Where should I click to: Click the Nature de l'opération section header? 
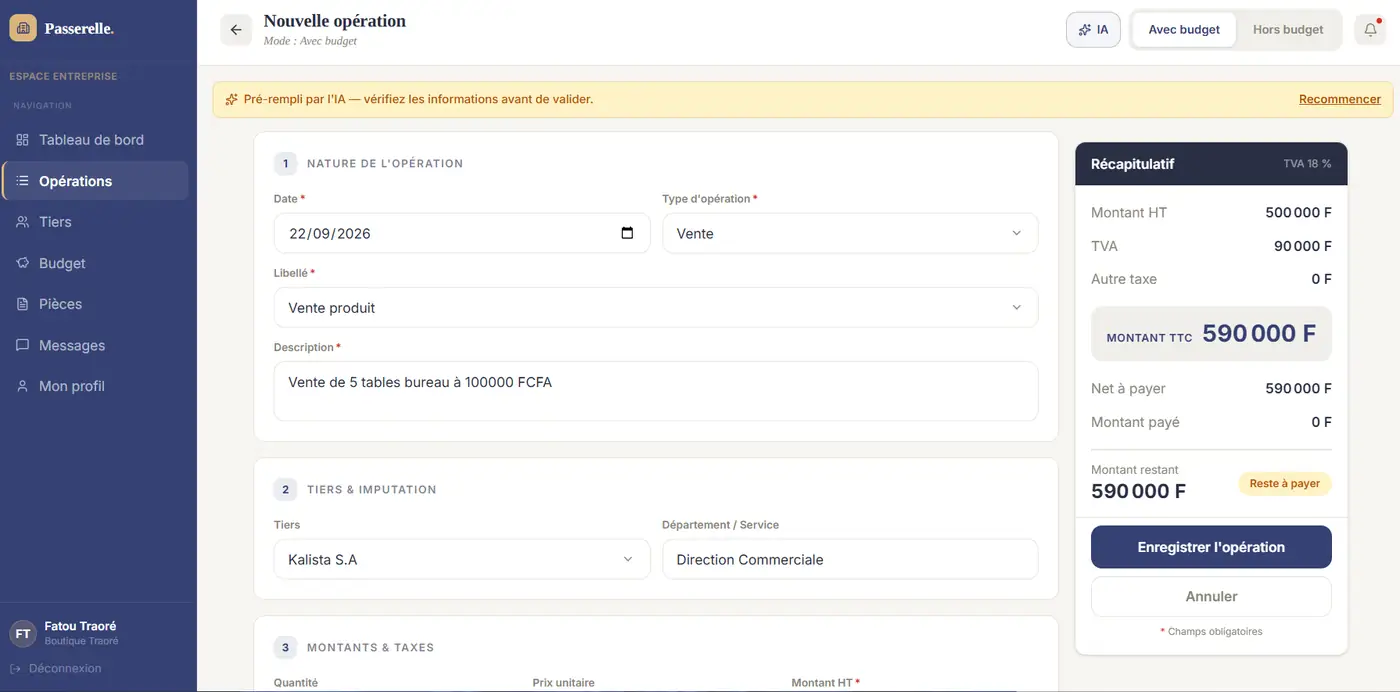point(385,163)
